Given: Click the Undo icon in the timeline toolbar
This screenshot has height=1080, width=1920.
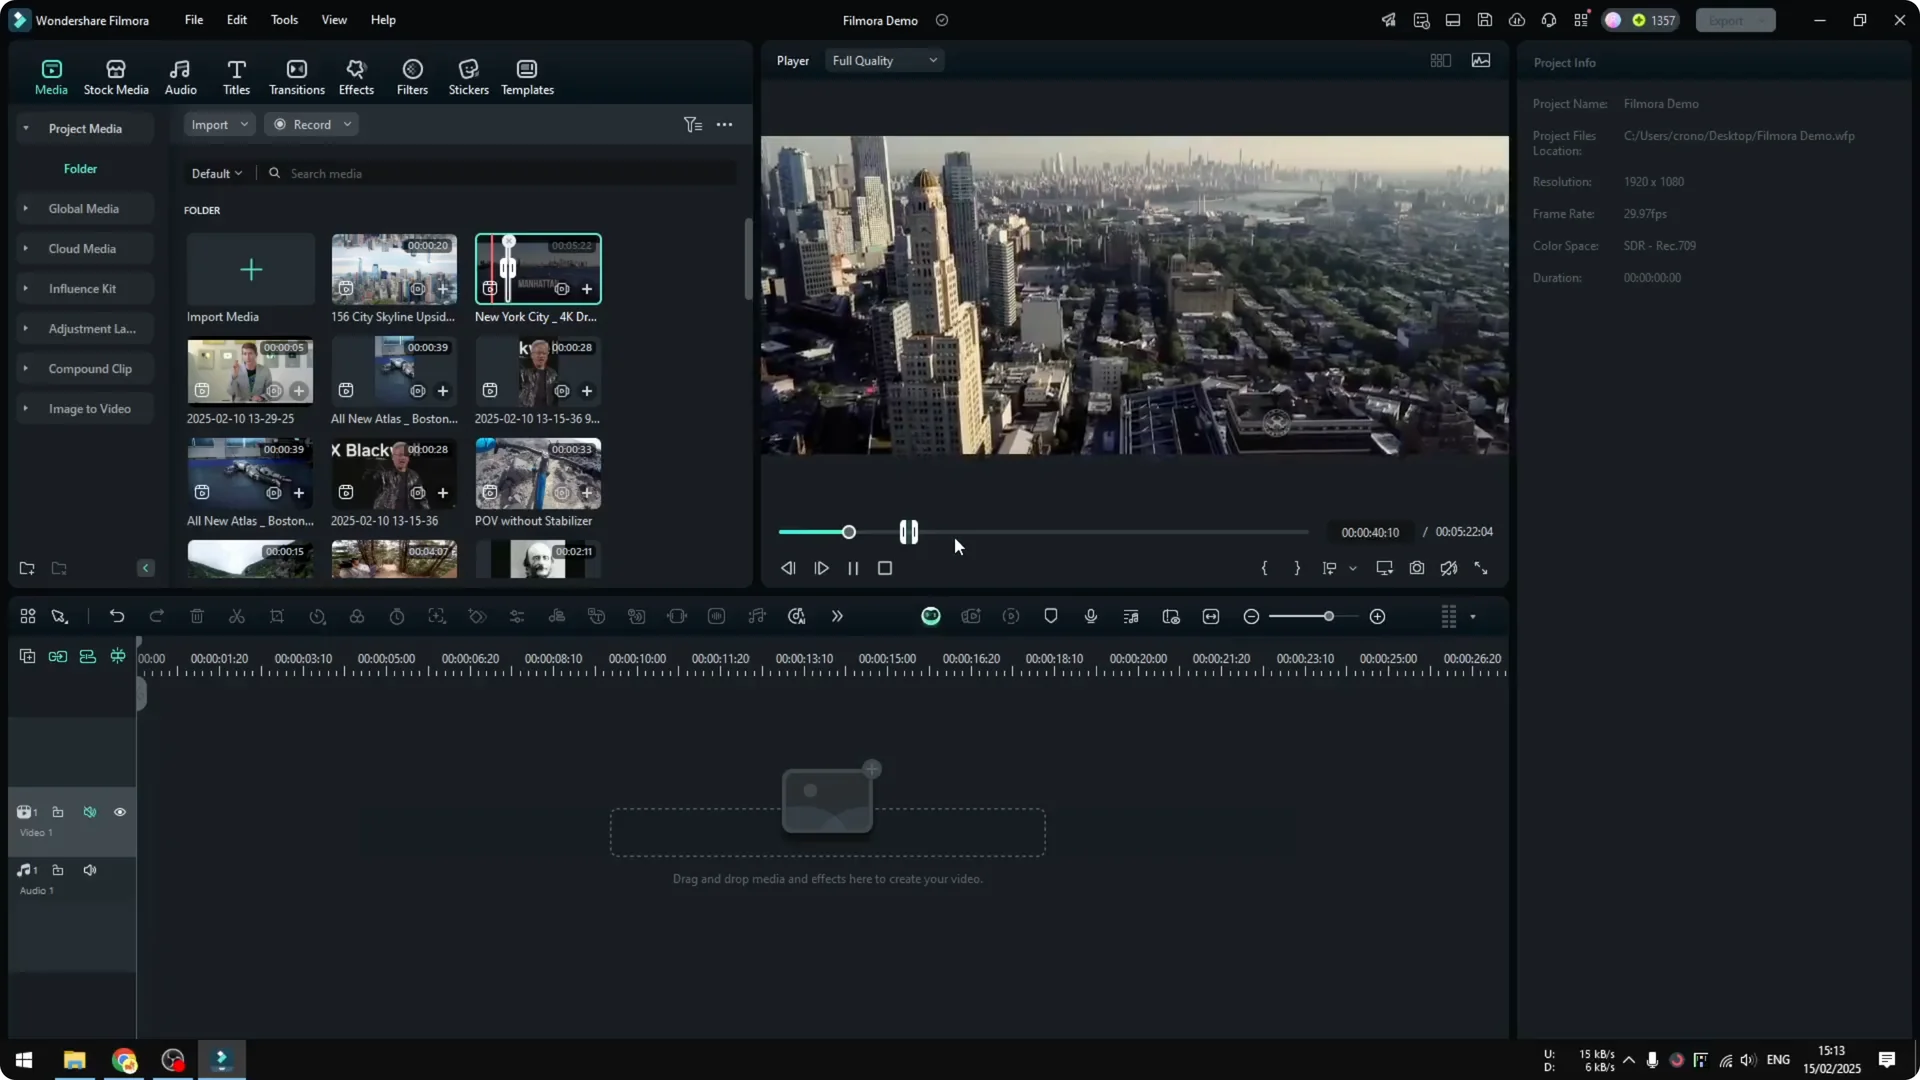Looking at the screenshot, I should [x=117, y=616].
